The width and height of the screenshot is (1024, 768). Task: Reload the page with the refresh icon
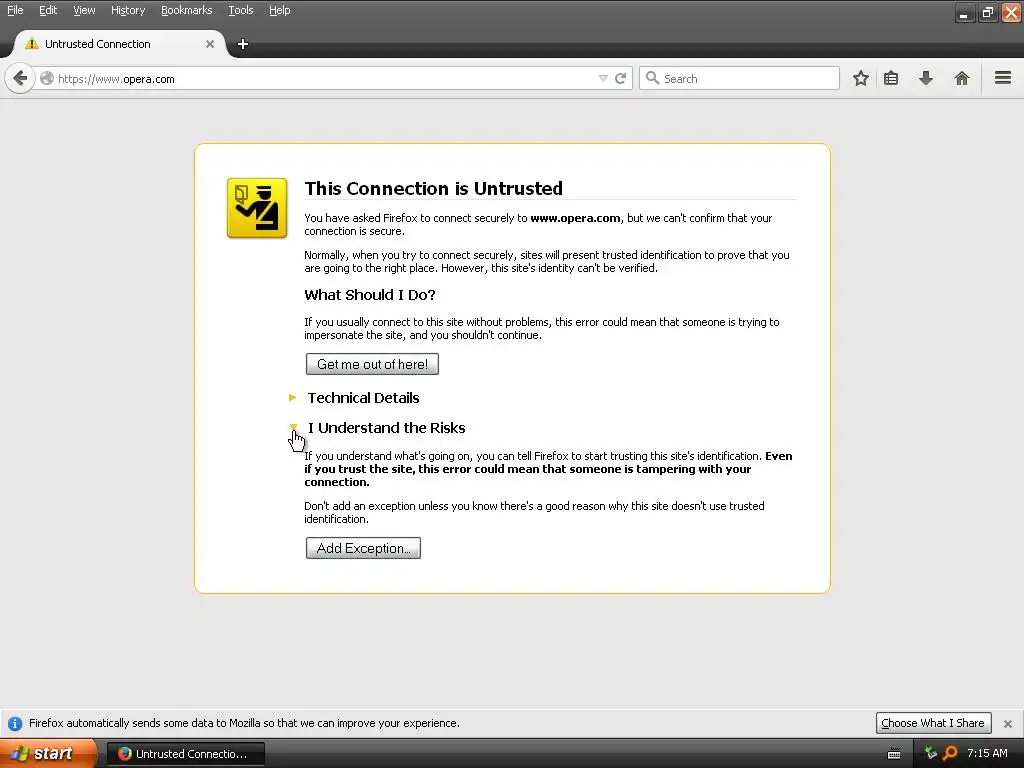(x=620, y=78)
